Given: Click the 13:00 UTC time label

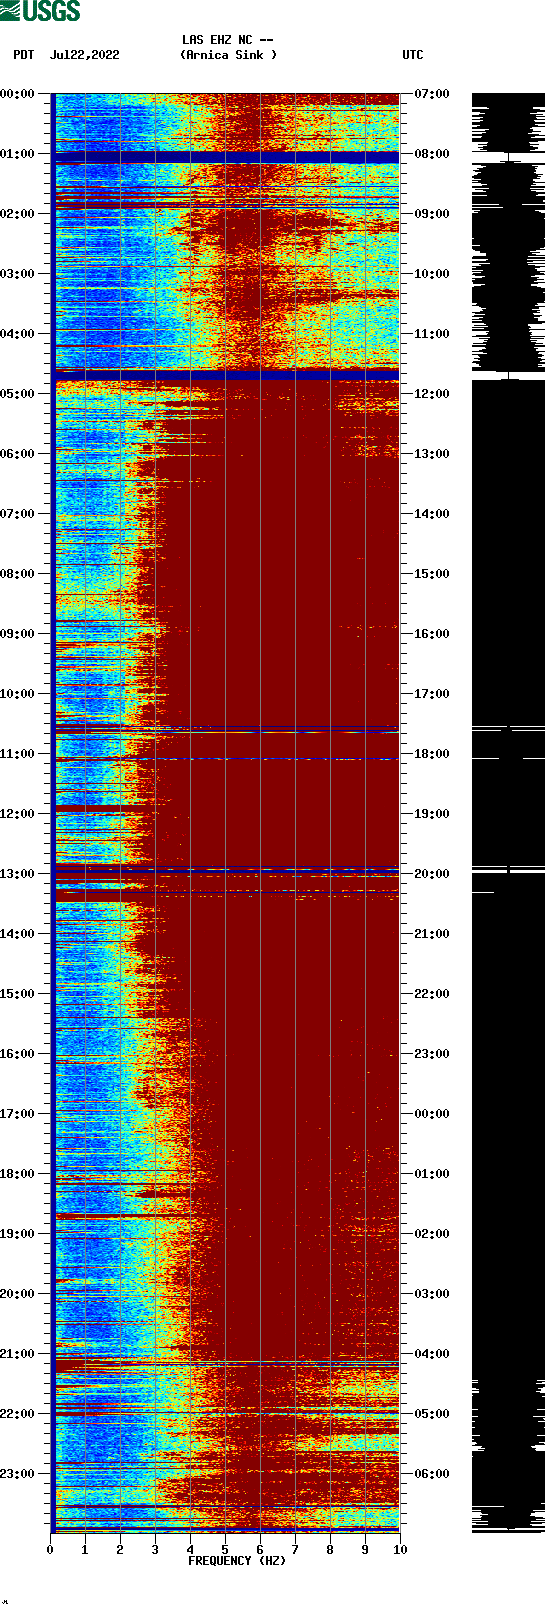Looking at the screenshot, I should [x=432, y=454].
